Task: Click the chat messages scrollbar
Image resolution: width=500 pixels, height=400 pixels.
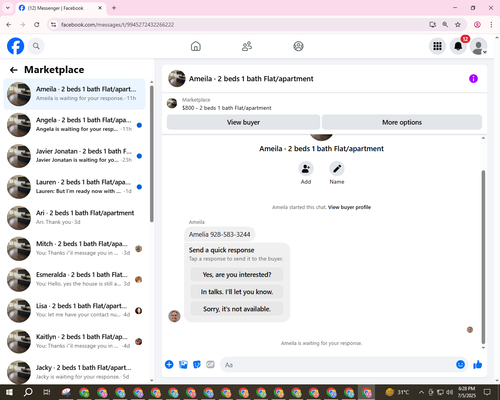Action: click(x=483, y=257)
